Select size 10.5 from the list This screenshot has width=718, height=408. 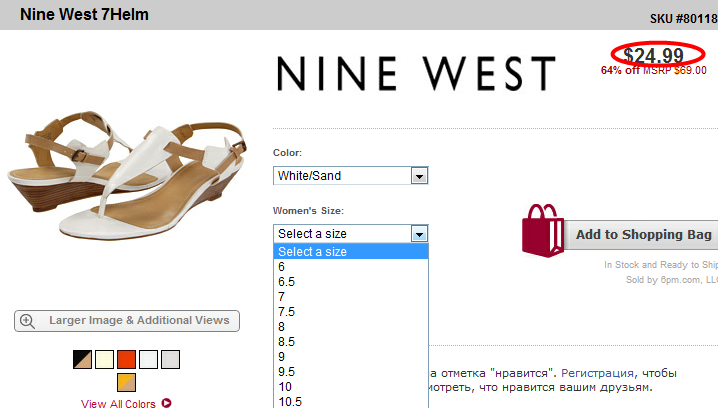[x=351, y=402]
